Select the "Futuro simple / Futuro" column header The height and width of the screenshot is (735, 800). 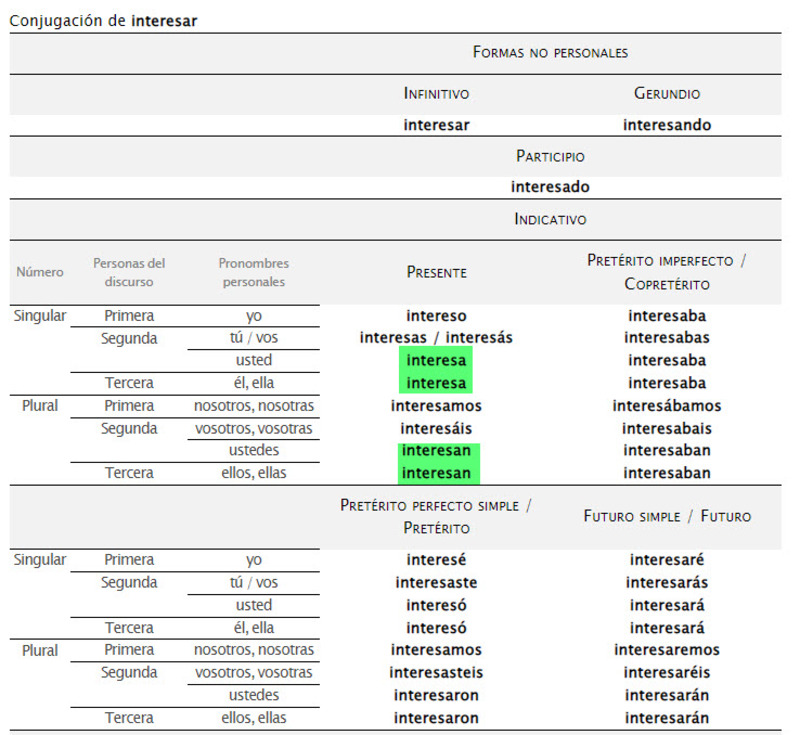(x=667, y=516)
